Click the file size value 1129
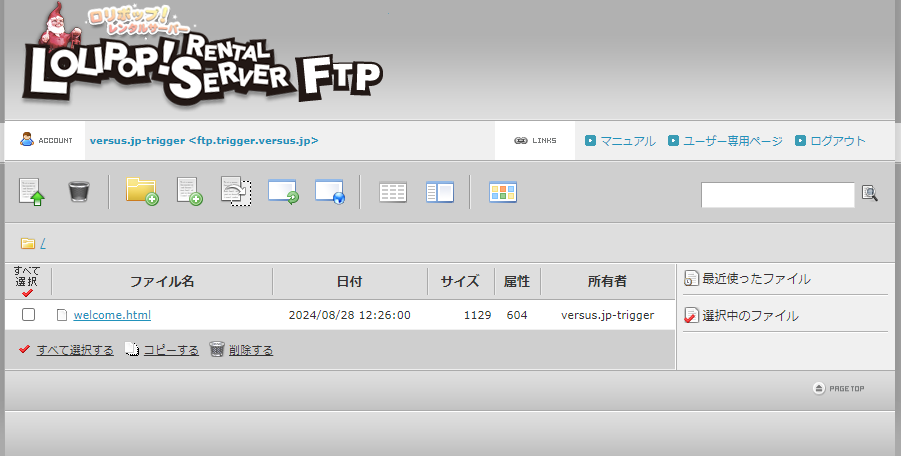Screen dimensions: 901x456 click(478, 315)
